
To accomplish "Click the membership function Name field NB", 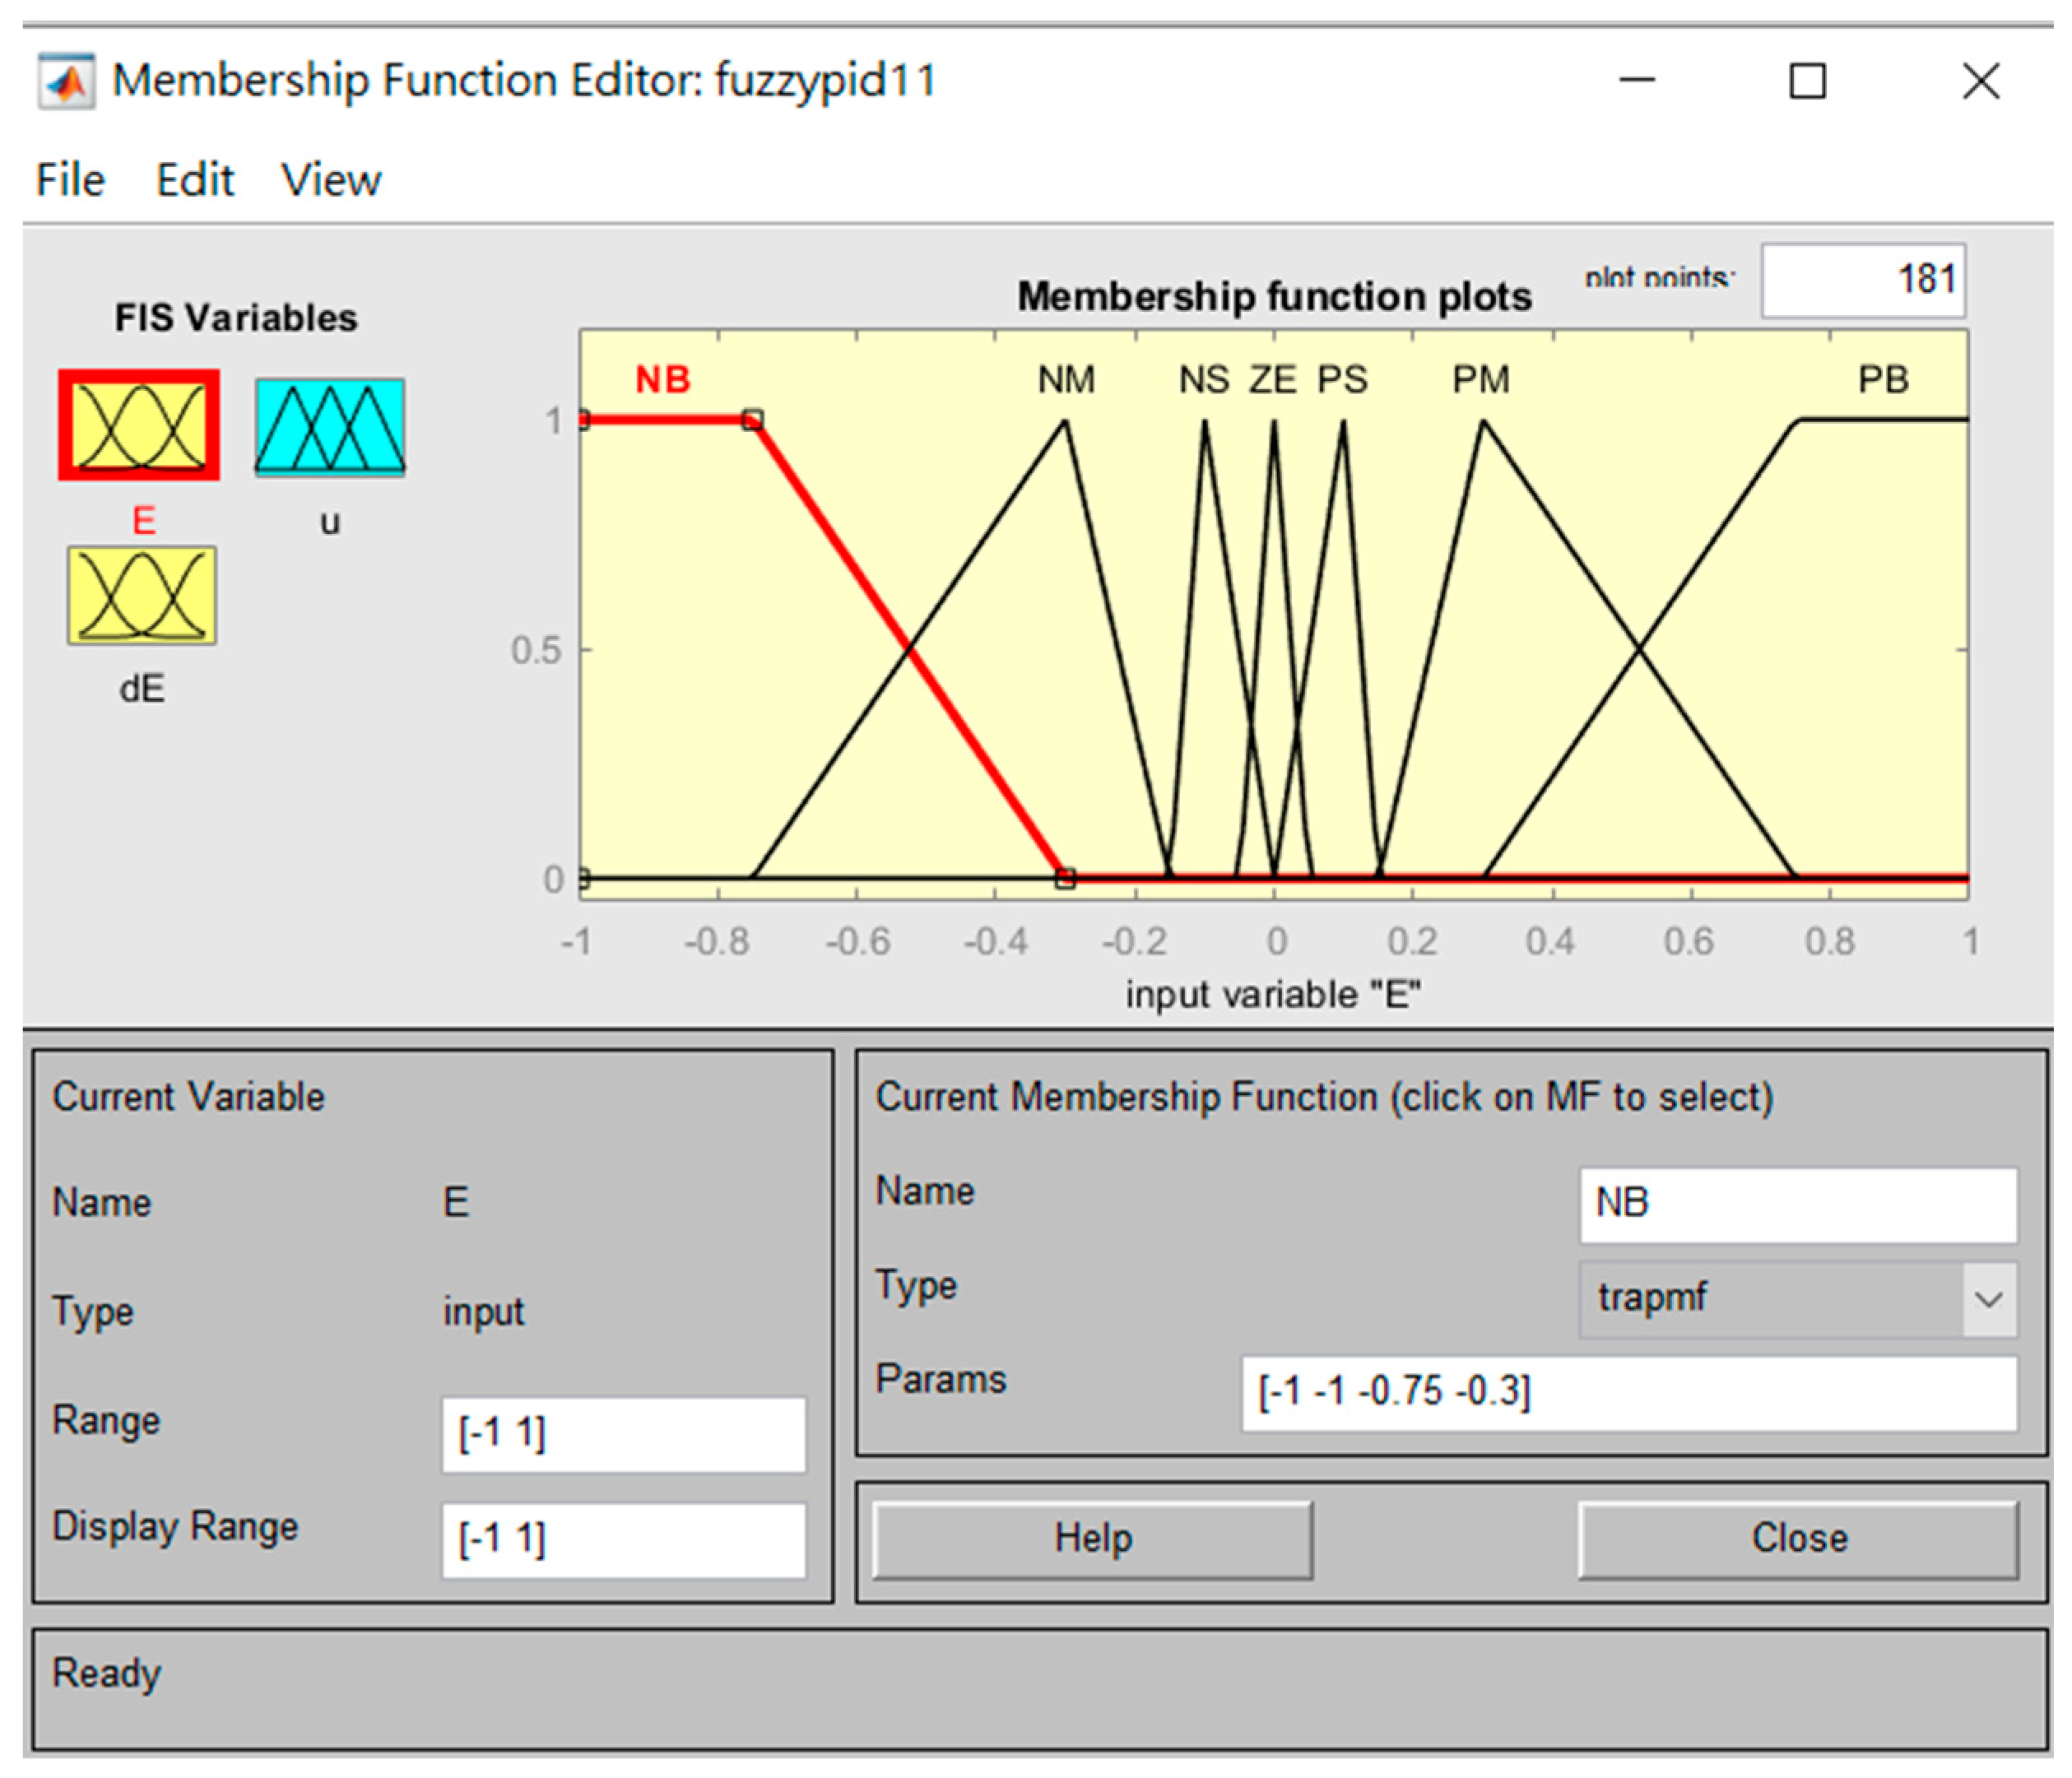I will click(1798, 1204).
